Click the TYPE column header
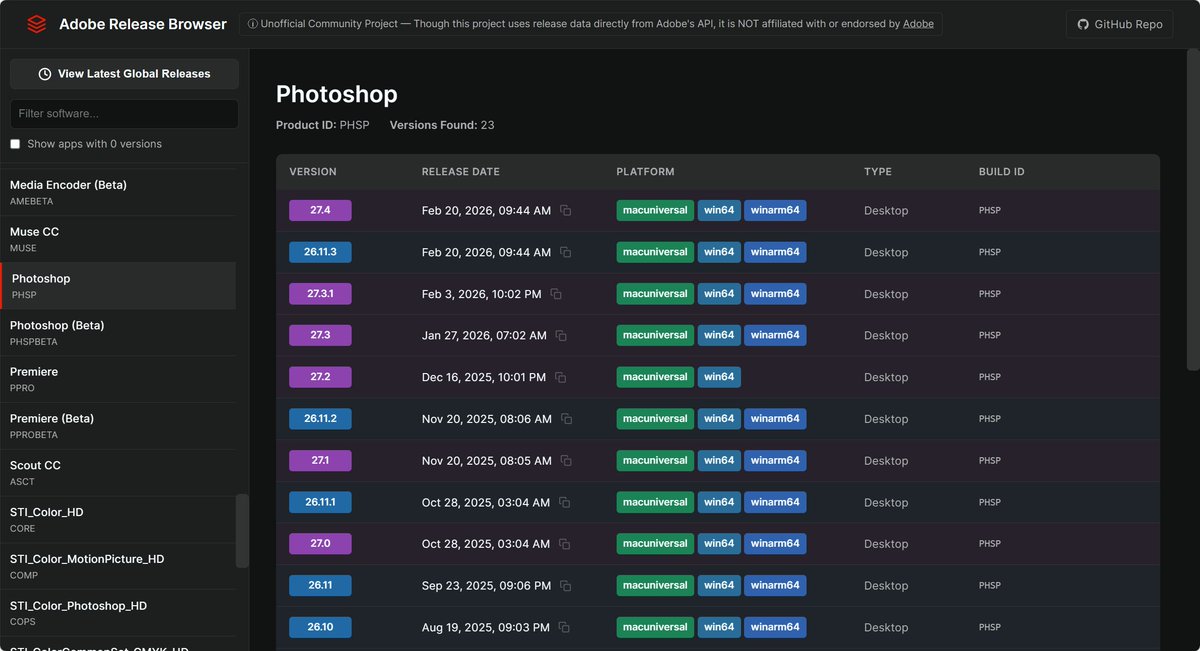The image size is (1200, 651). (878, 172)
